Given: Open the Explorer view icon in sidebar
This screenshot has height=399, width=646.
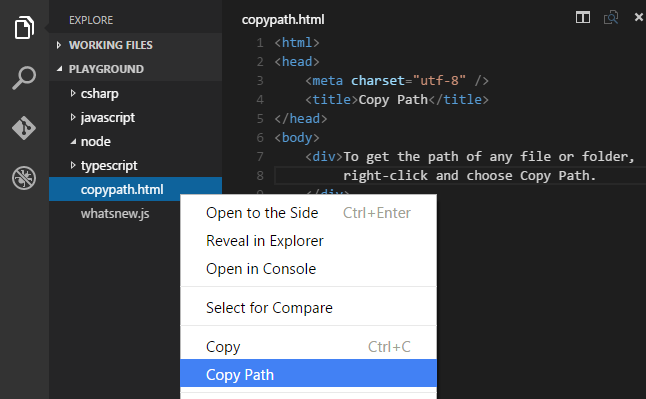Looking at the screenshot, I should pyautogui.click(x=24, y=28).
